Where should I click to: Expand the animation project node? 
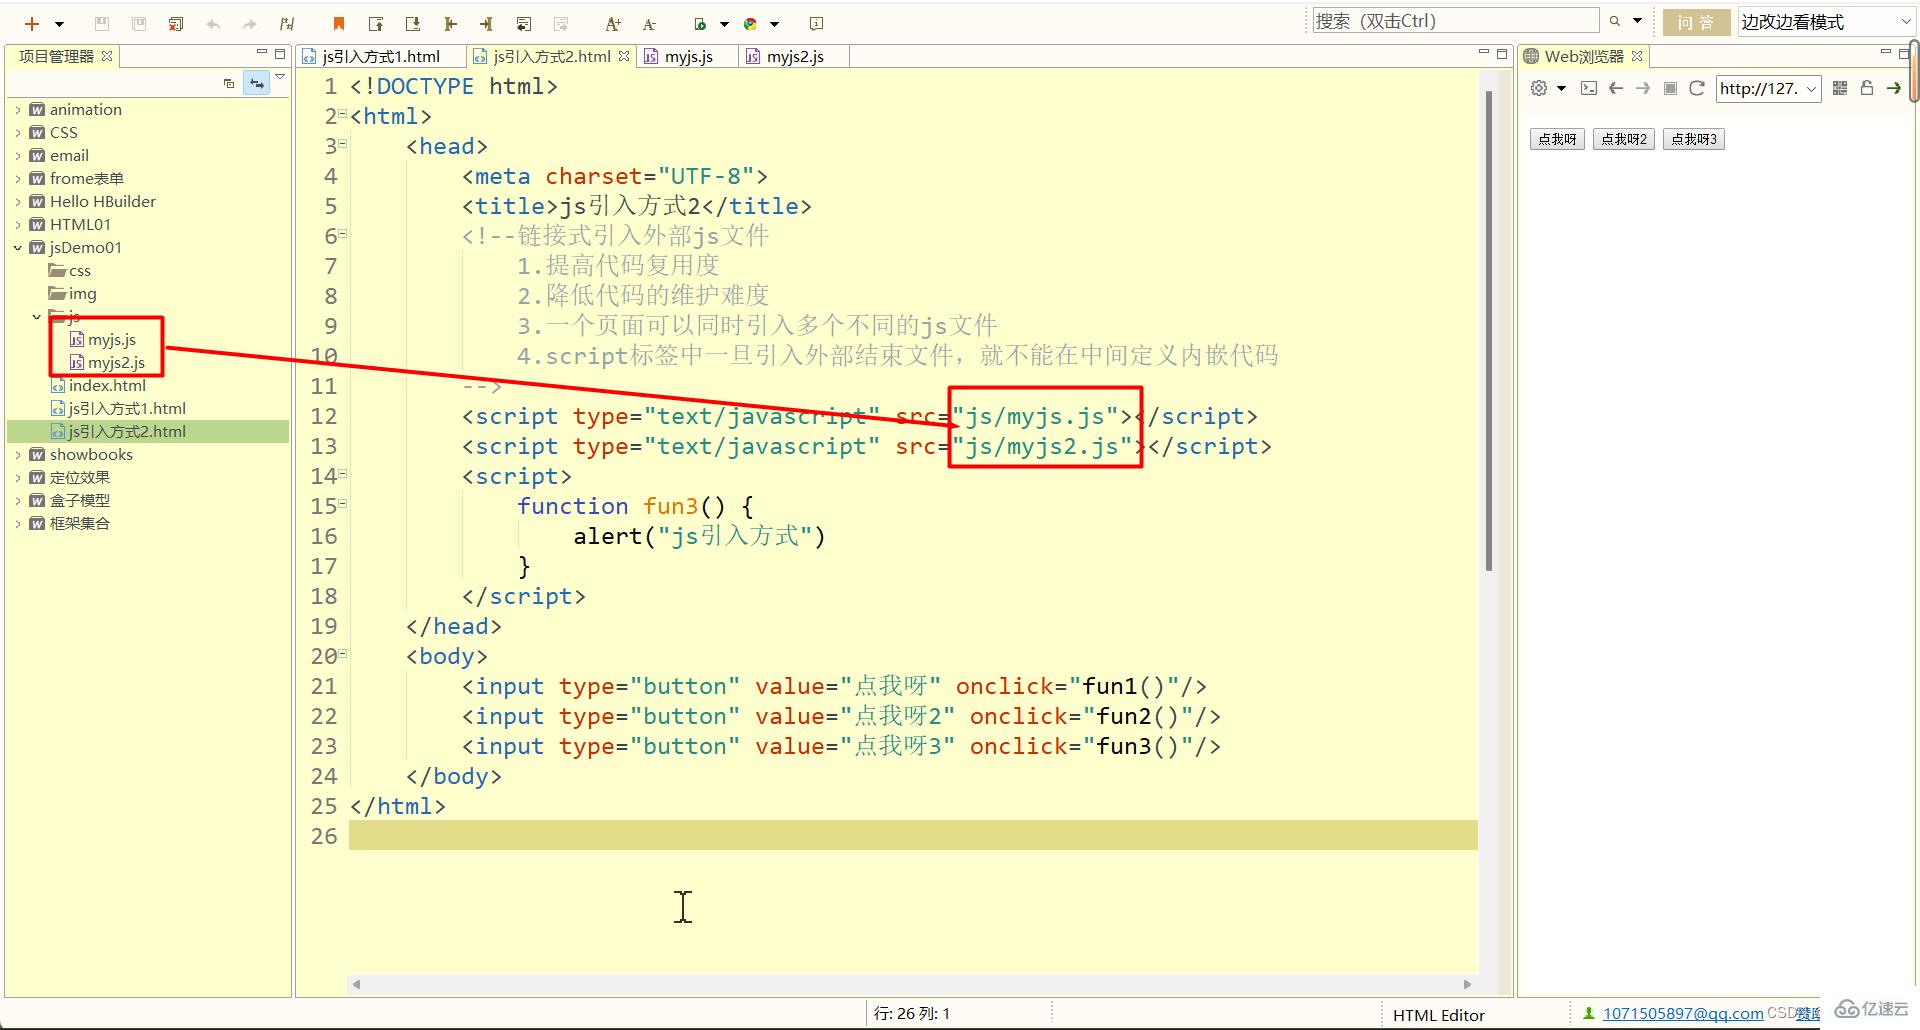click(x=18, y=110)
